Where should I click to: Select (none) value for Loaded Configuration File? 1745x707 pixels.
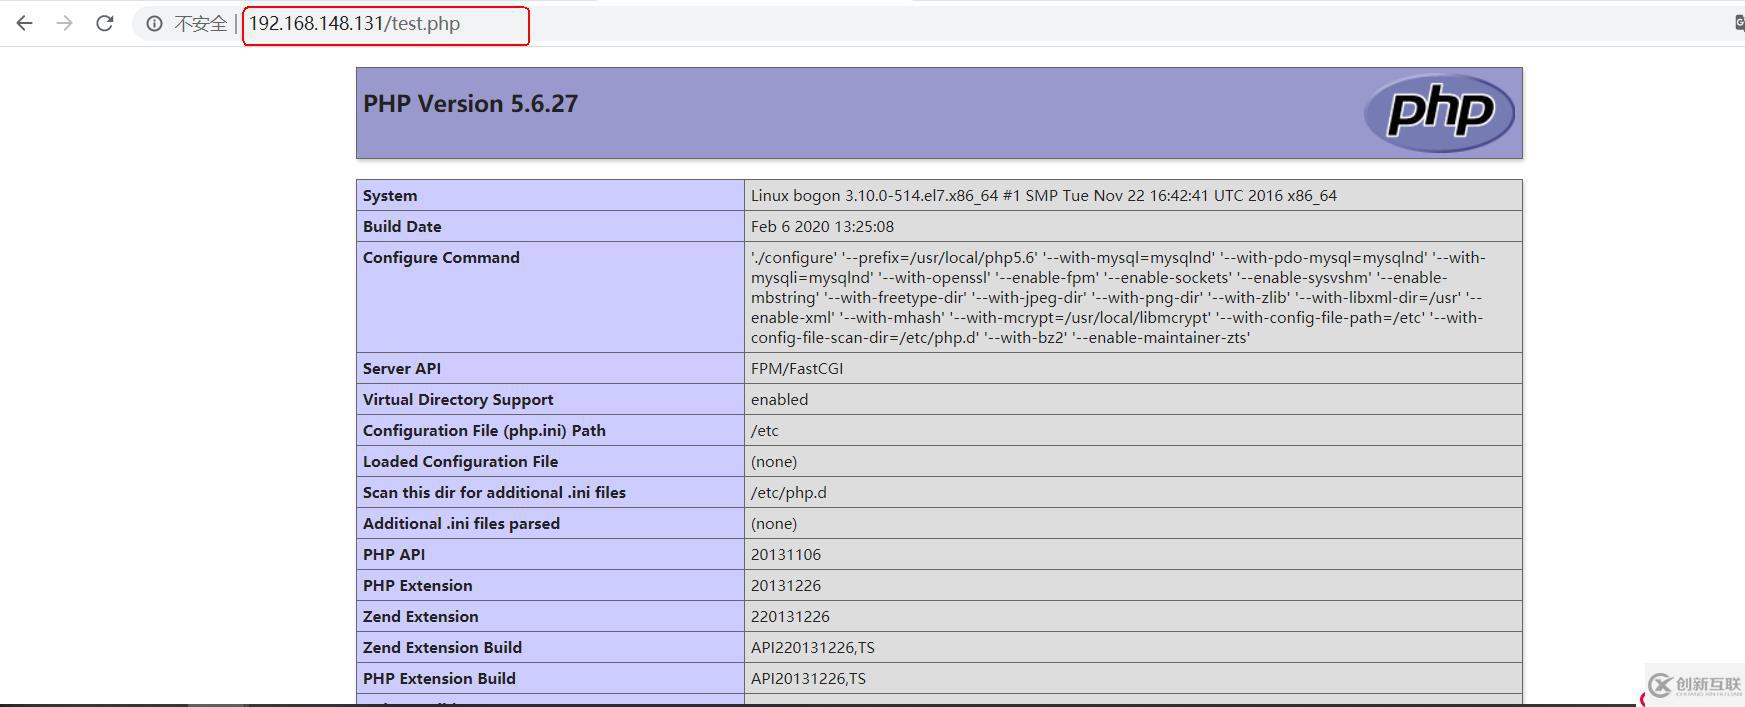(774, 462)
